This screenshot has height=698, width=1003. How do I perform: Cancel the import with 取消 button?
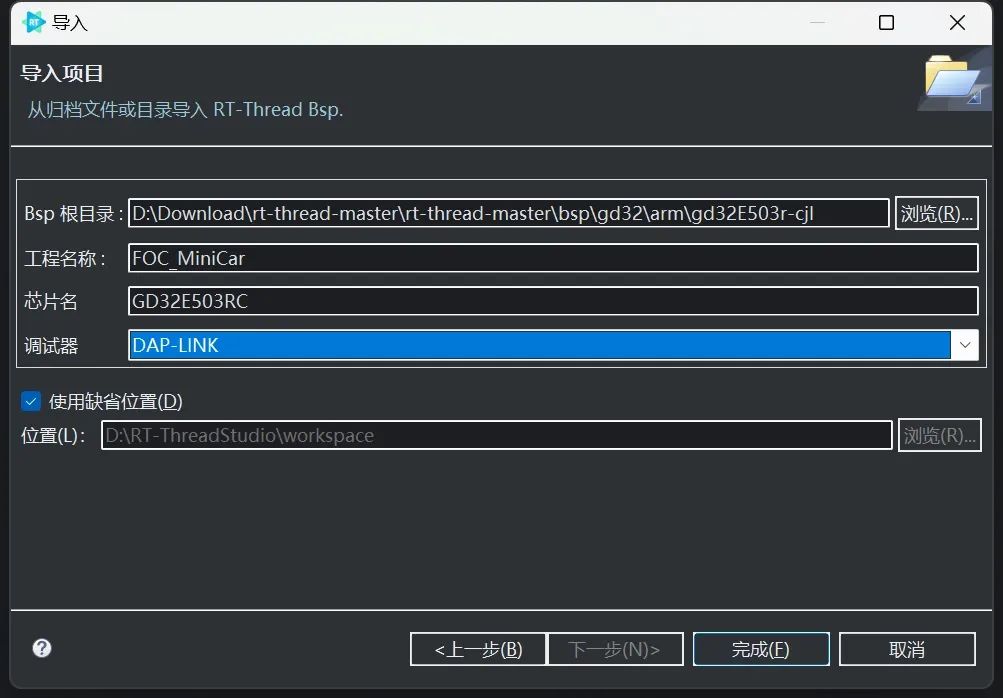[907, 649]
